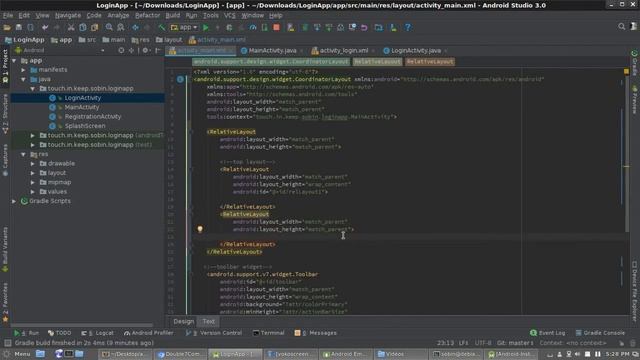640x360 pixels.
Task: Click the yellow inspection status indicator
Action: pyautogui.click(x=627, y=72)
